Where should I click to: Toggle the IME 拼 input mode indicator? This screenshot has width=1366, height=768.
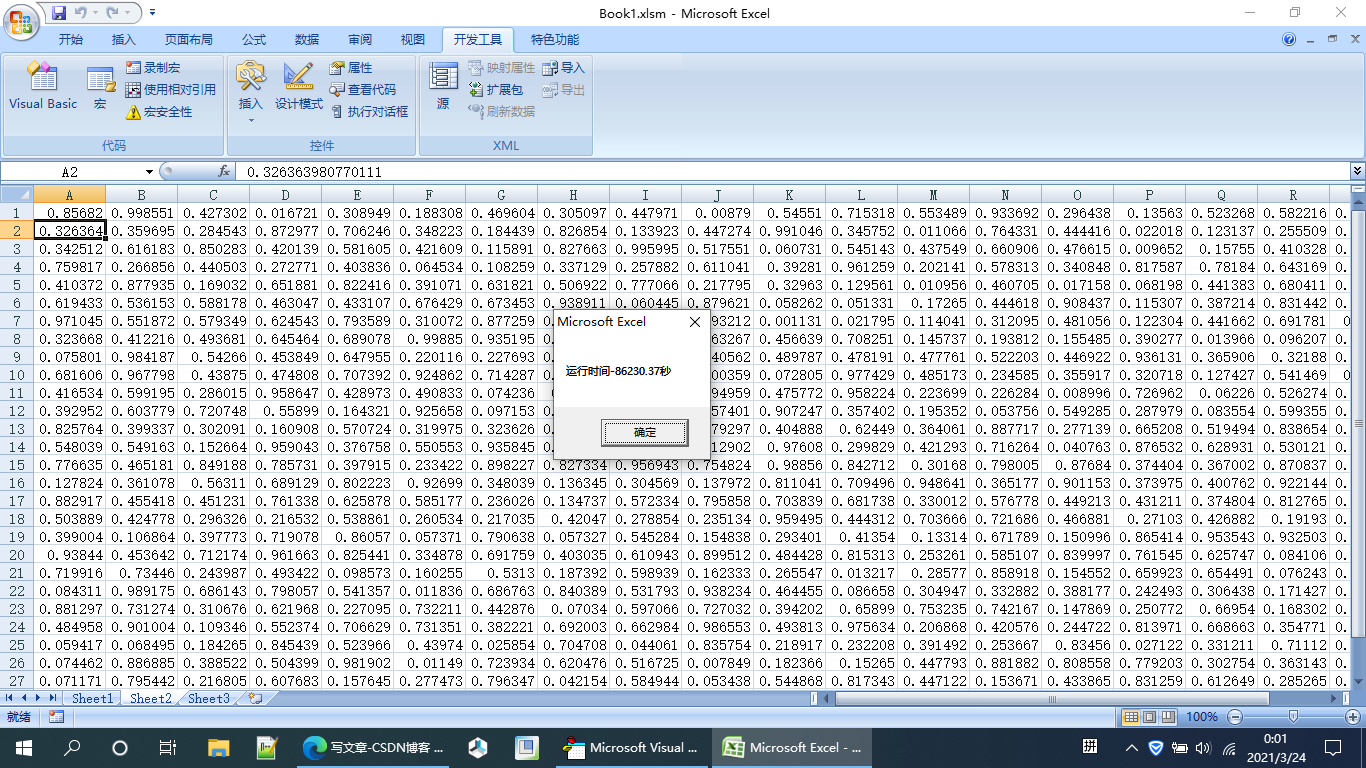click(x=1090, y=748)
